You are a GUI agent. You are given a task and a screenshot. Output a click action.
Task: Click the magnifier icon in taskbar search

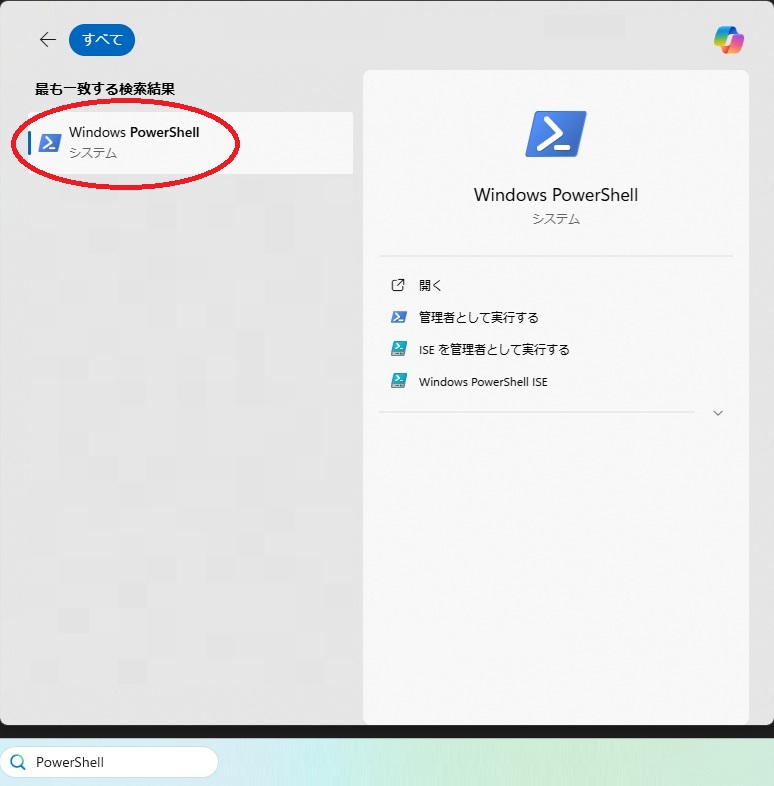pos(18,762)
